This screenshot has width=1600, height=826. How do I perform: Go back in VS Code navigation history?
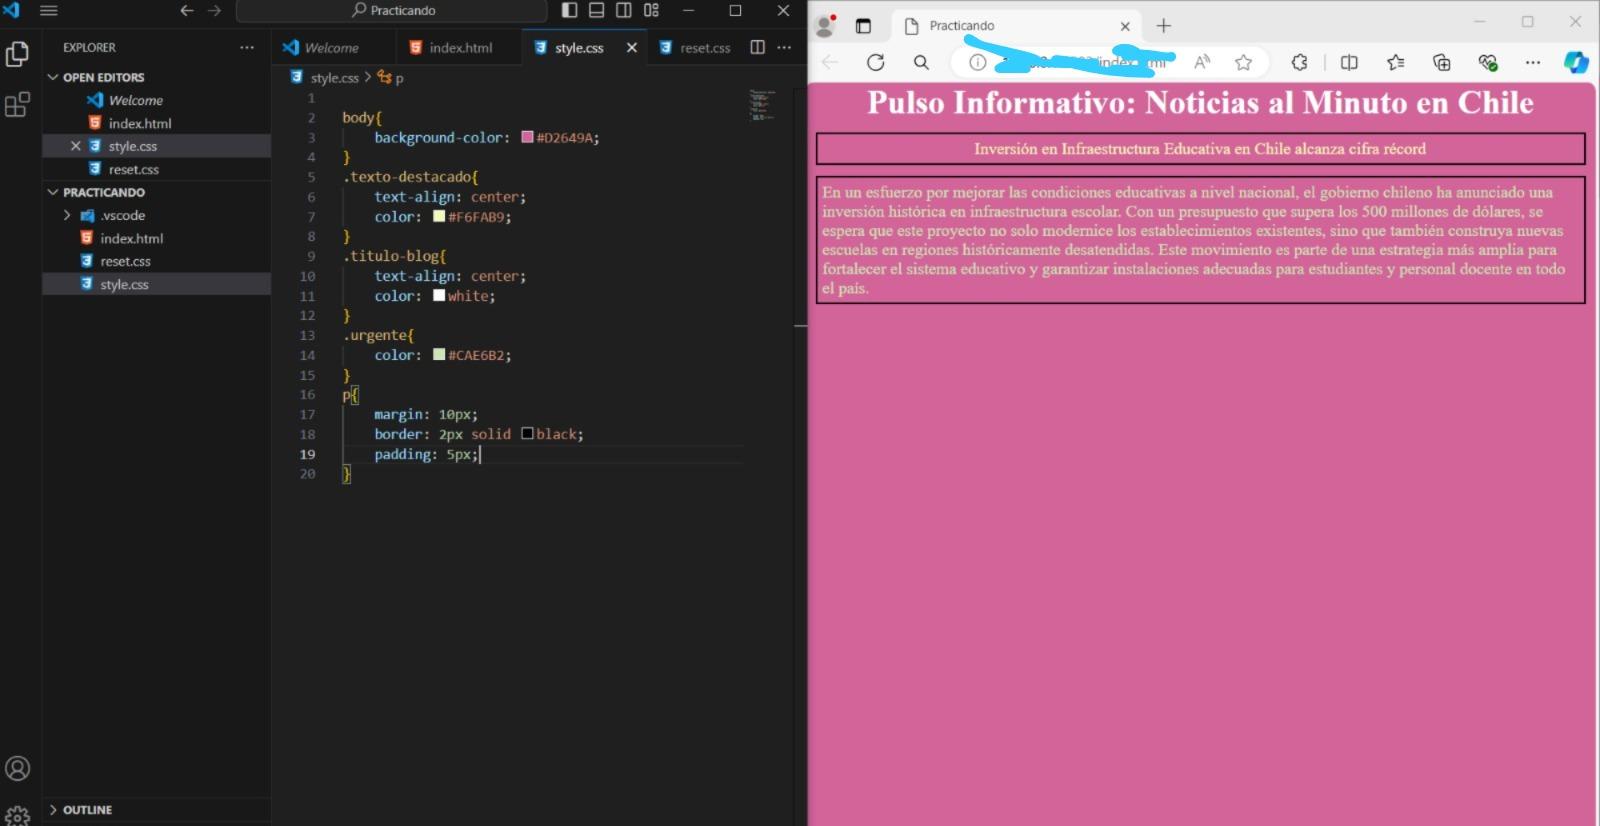pos(186,10)
